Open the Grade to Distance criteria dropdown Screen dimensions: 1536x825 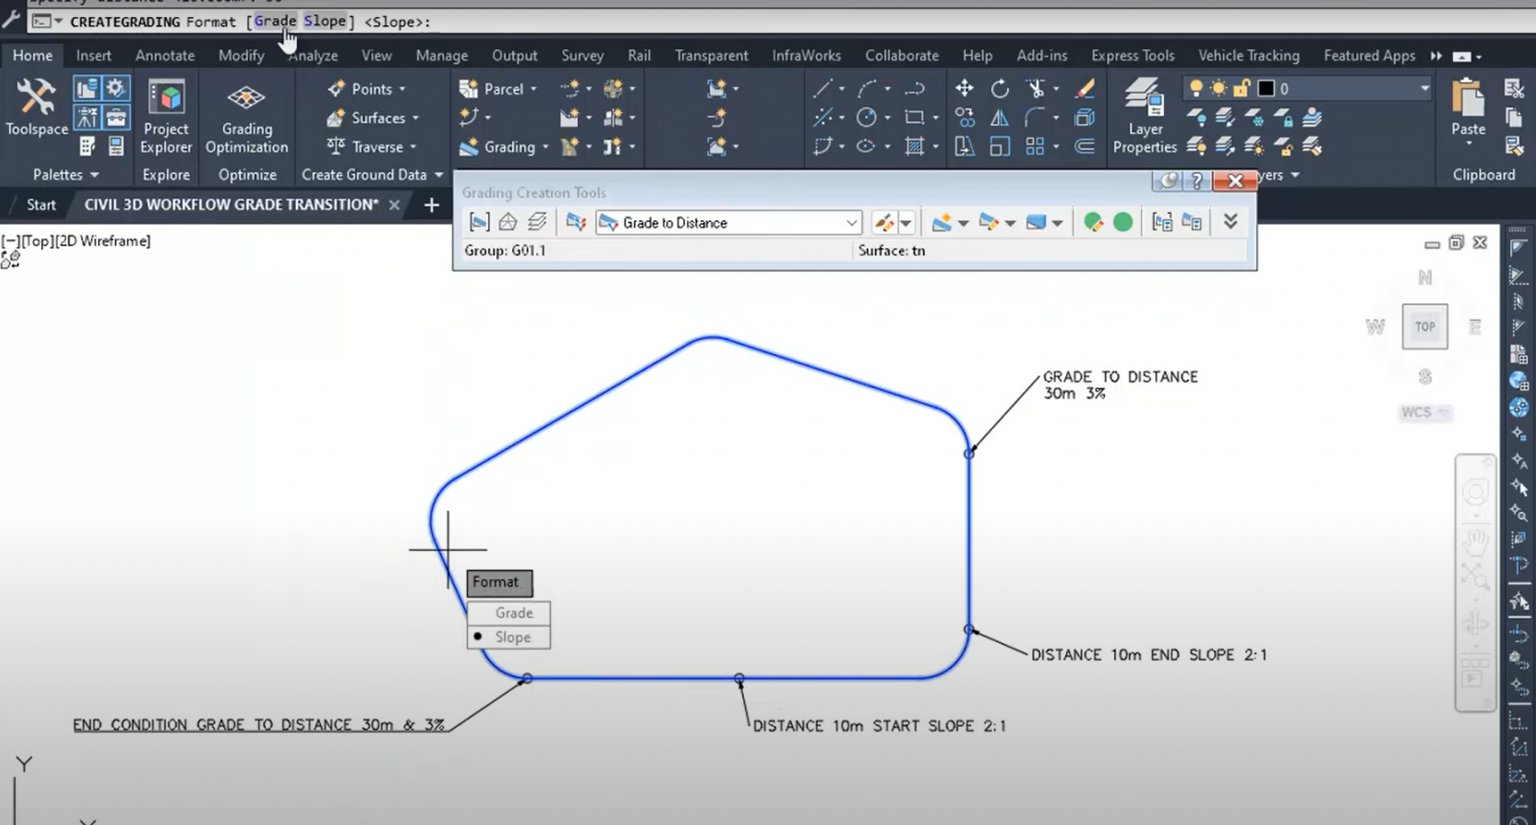click(x=851, y=223)
